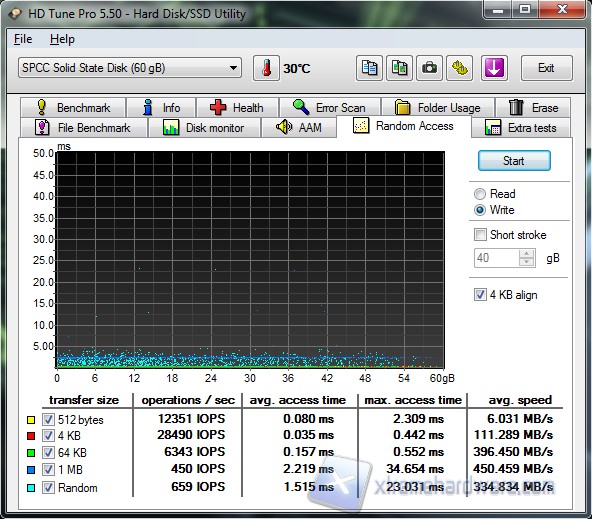
Task: Select the Read radio button
Action: click(480, 194)
